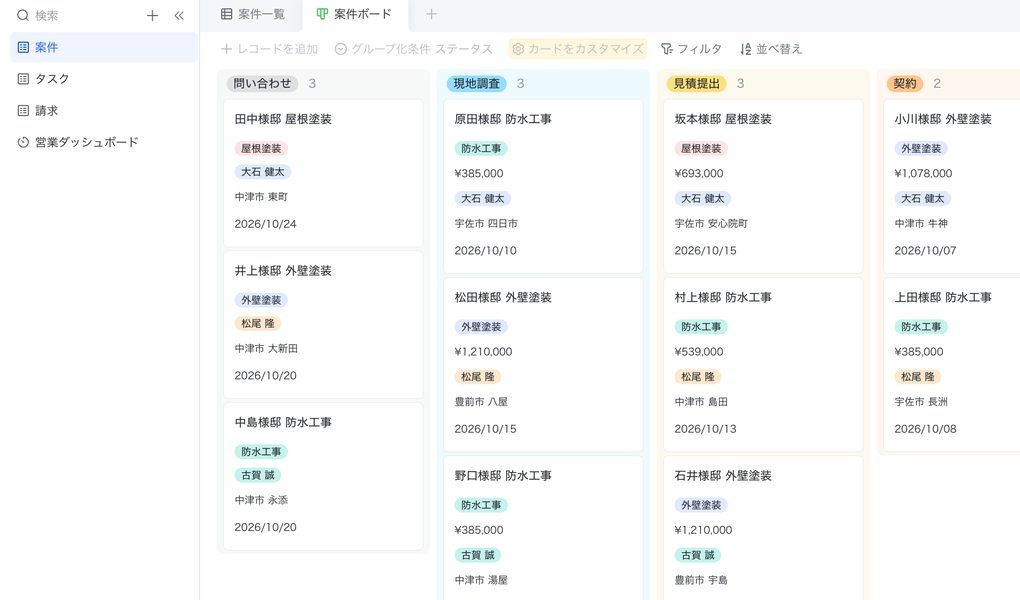
Task: Open card 原田様邸 防水工事
Action: coord(543,186)
